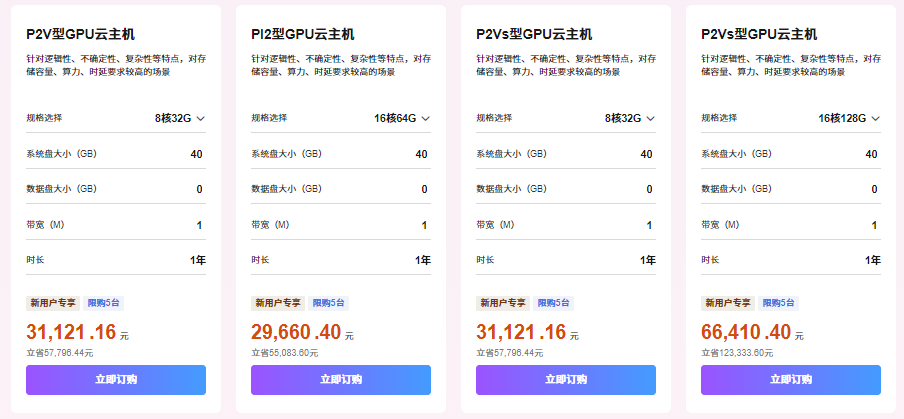Open the PI2型GPU云主机 title
The height and width of the screenshot is (419, 904).
pos(303,35)
